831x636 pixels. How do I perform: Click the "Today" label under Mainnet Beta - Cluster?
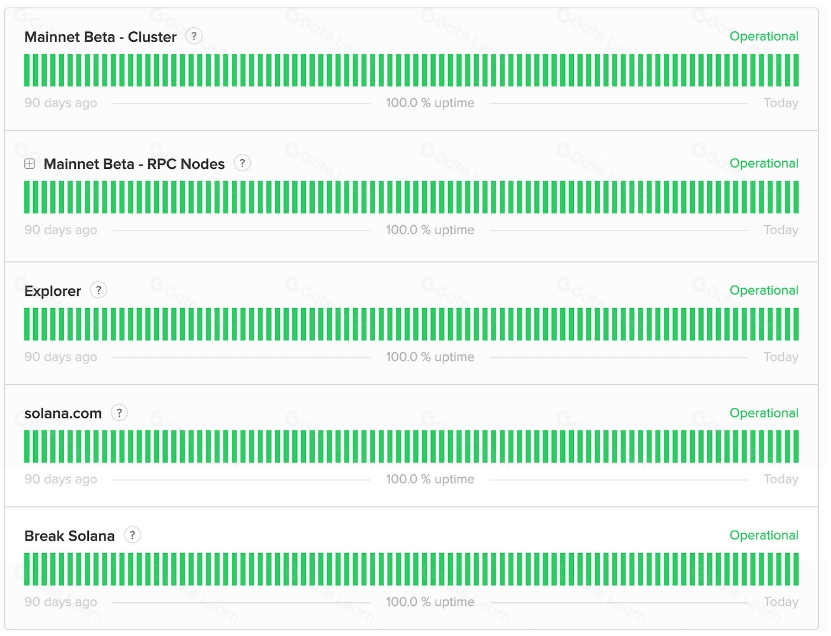pos(781,103)
